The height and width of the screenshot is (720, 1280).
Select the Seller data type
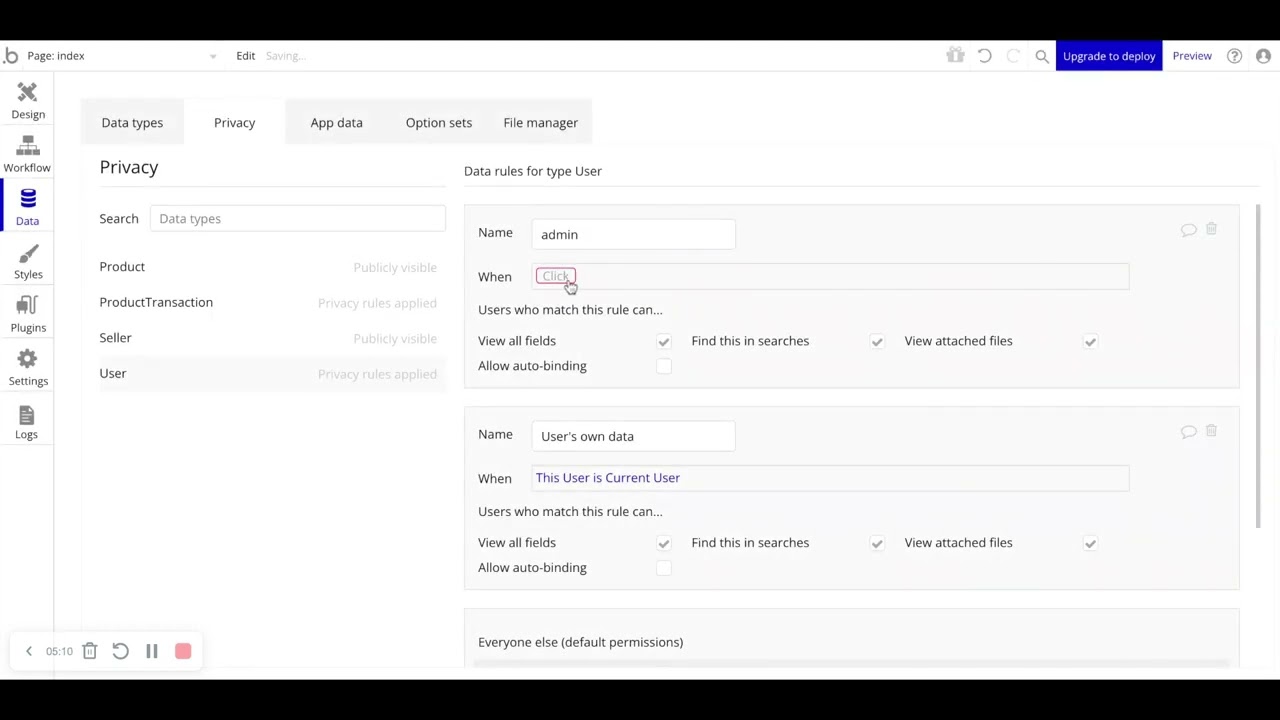[x=268, y=338]
